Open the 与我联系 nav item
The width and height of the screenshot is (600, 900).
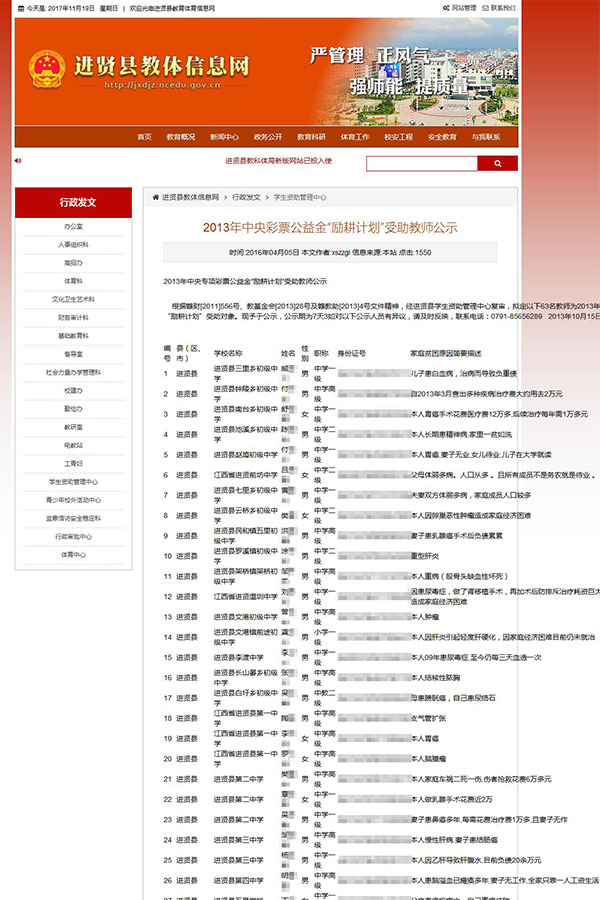click(x=486, y=137)
